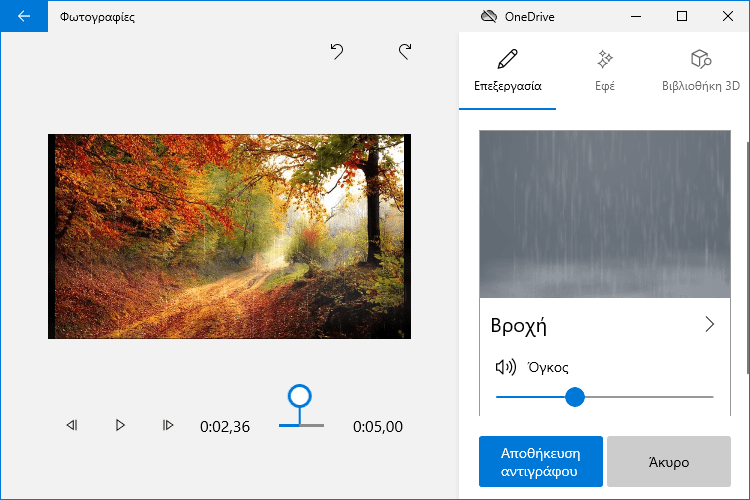Adjust the Όγκος volume slider handle

tap(574, 397)
